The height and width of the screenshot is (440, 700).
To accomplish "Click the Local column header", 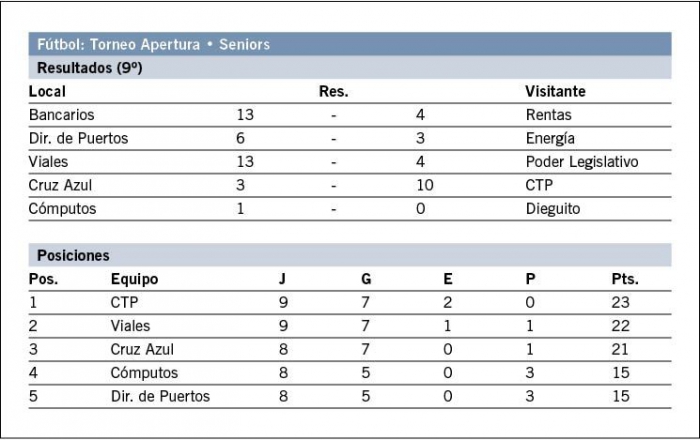I will coord(47,91).
